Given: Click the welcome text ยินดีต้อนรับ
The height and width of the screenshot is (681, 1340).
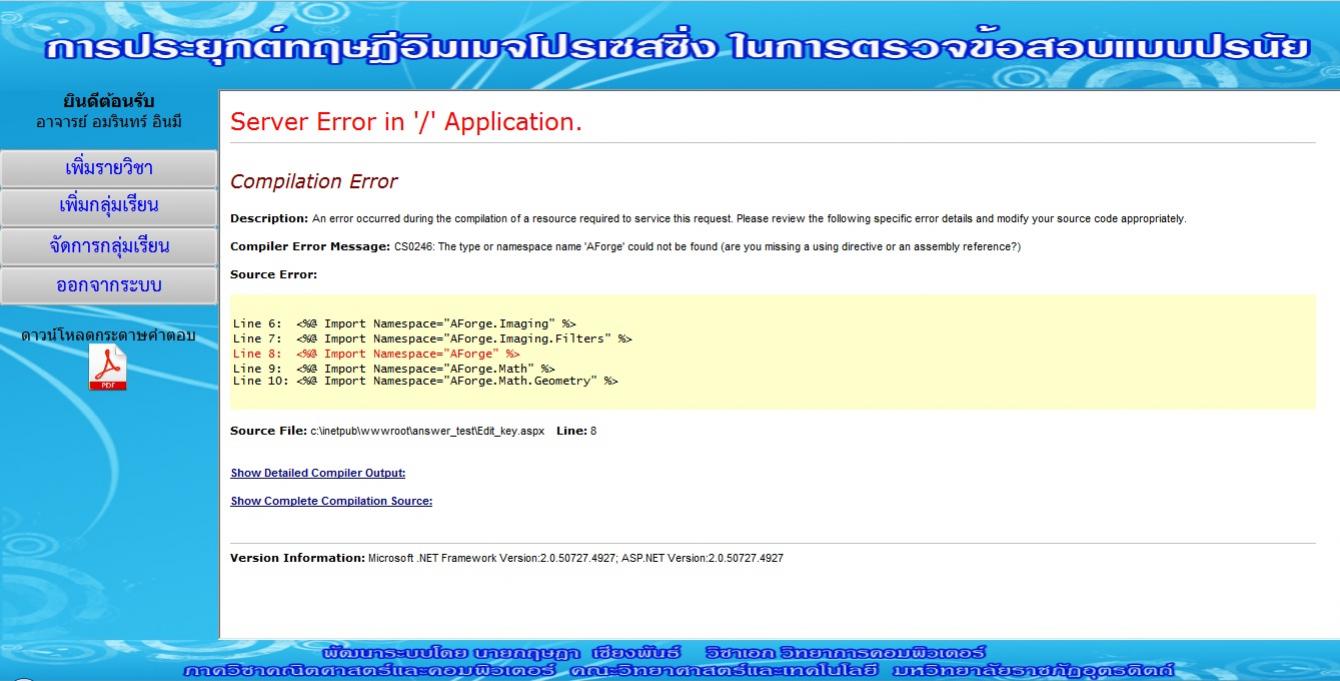Looking at the screenshot, I should (x=108, y=102).
